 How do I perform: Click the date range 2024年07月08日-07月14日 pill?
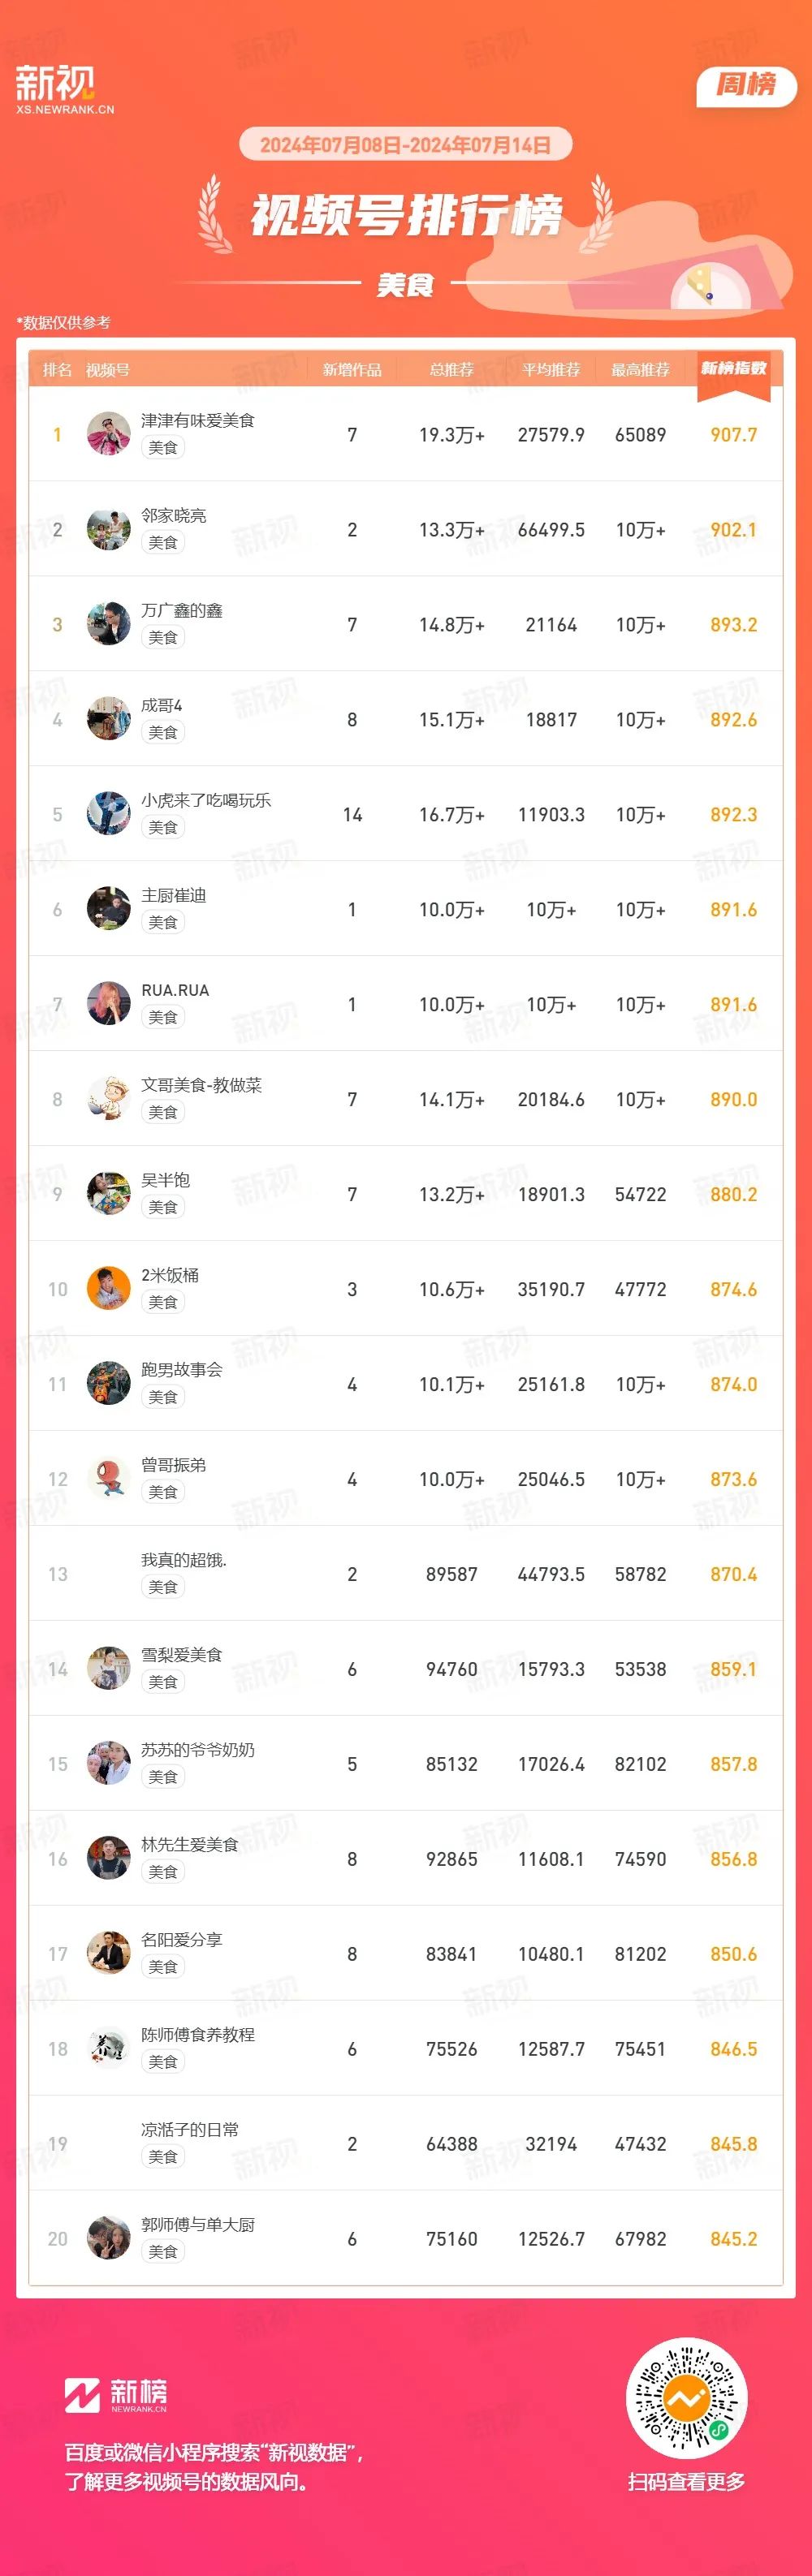(x=405, y=145)
